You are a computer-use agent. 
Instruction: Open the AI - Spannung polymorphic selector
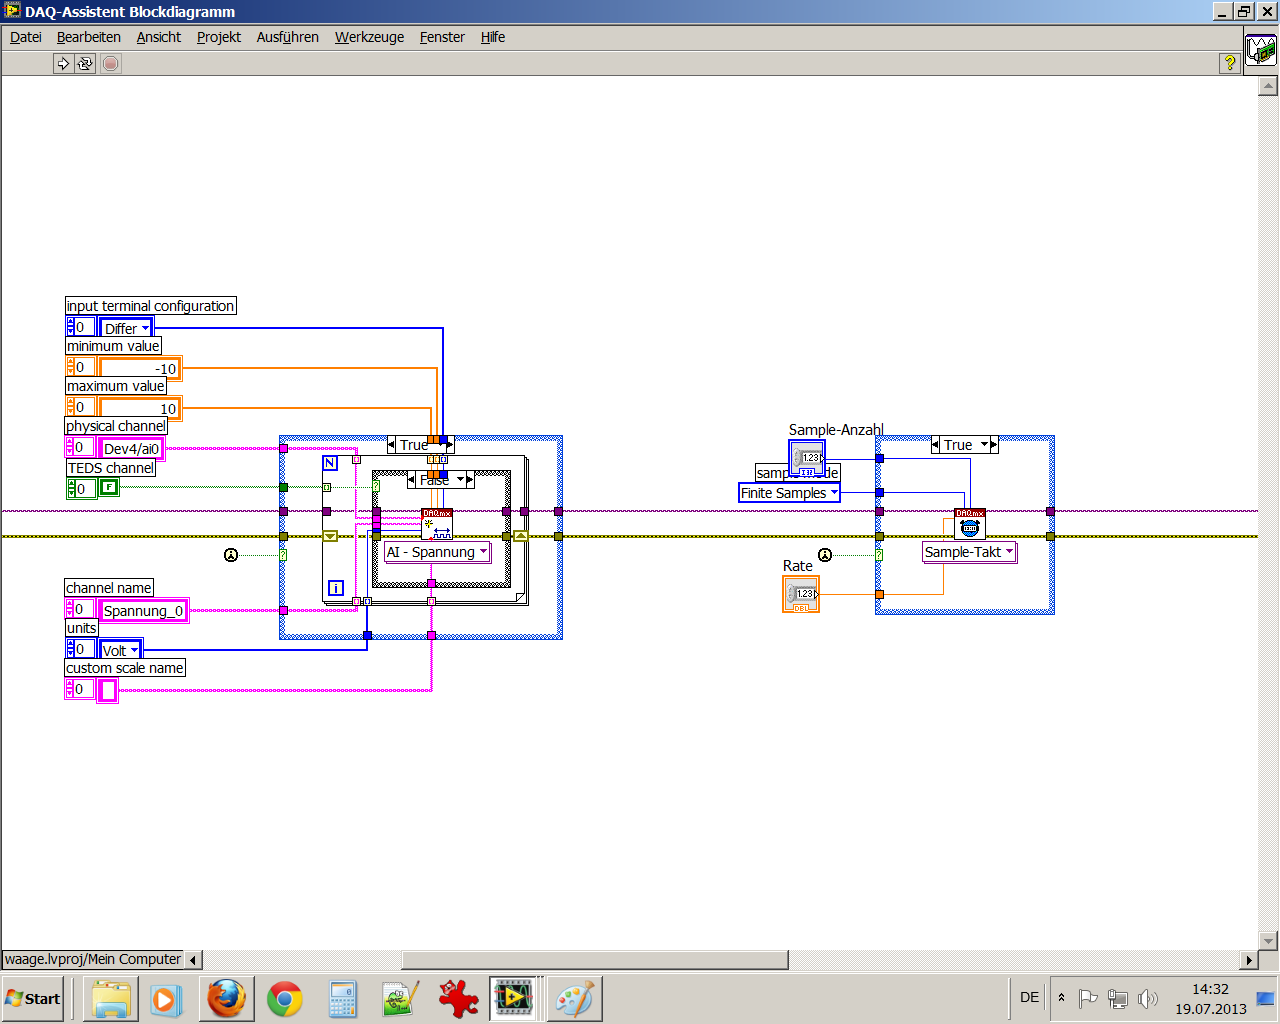pos(437,552)
